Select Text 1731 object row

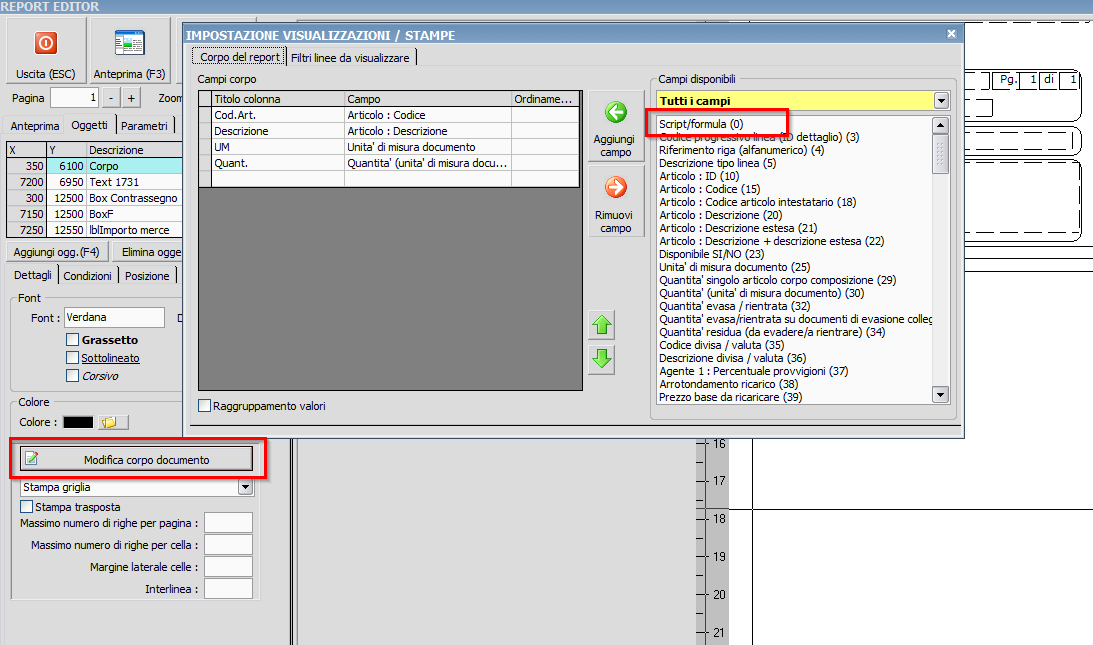95,182
